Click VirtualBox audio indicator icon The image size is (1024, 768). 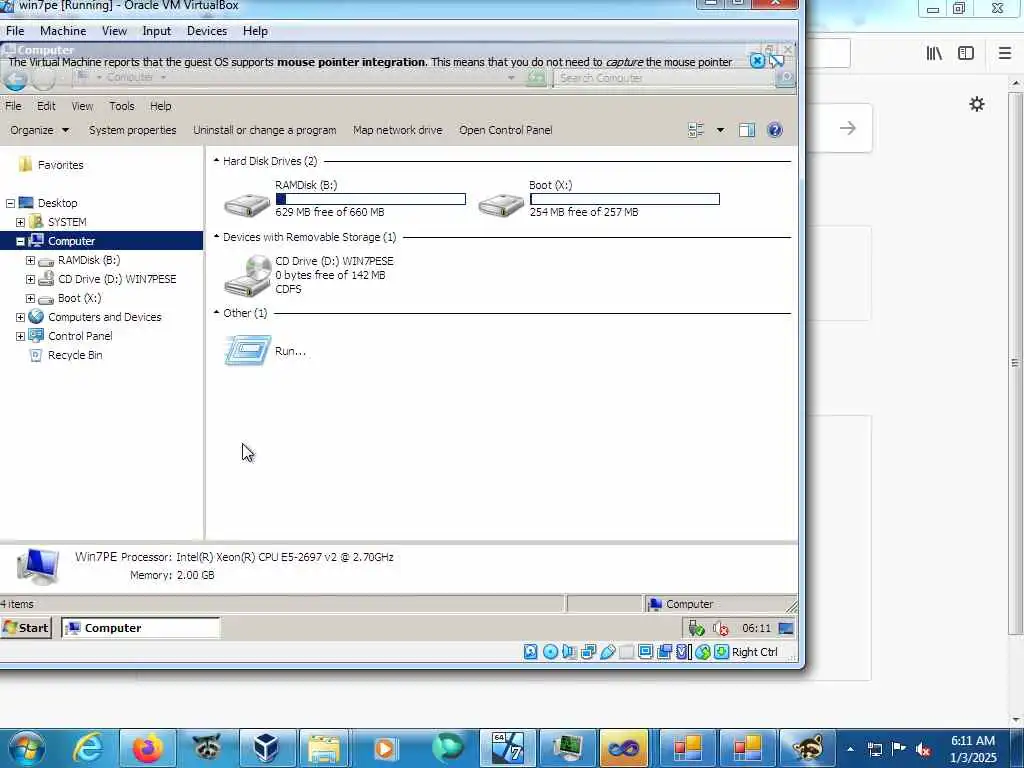(569, 652)
